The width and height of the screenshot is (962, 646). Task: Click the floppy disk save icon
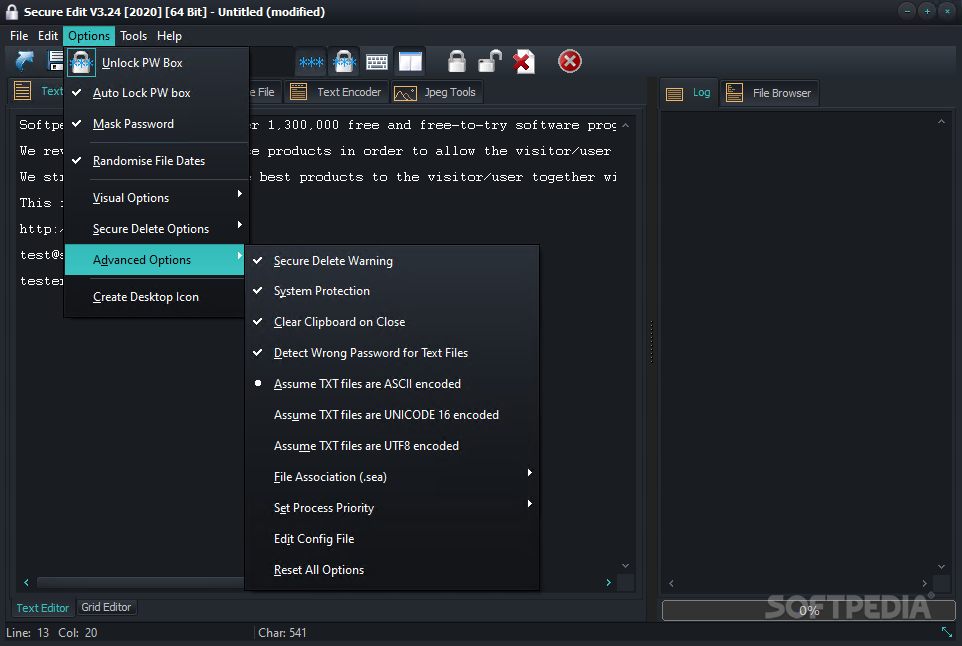[55, 61]
